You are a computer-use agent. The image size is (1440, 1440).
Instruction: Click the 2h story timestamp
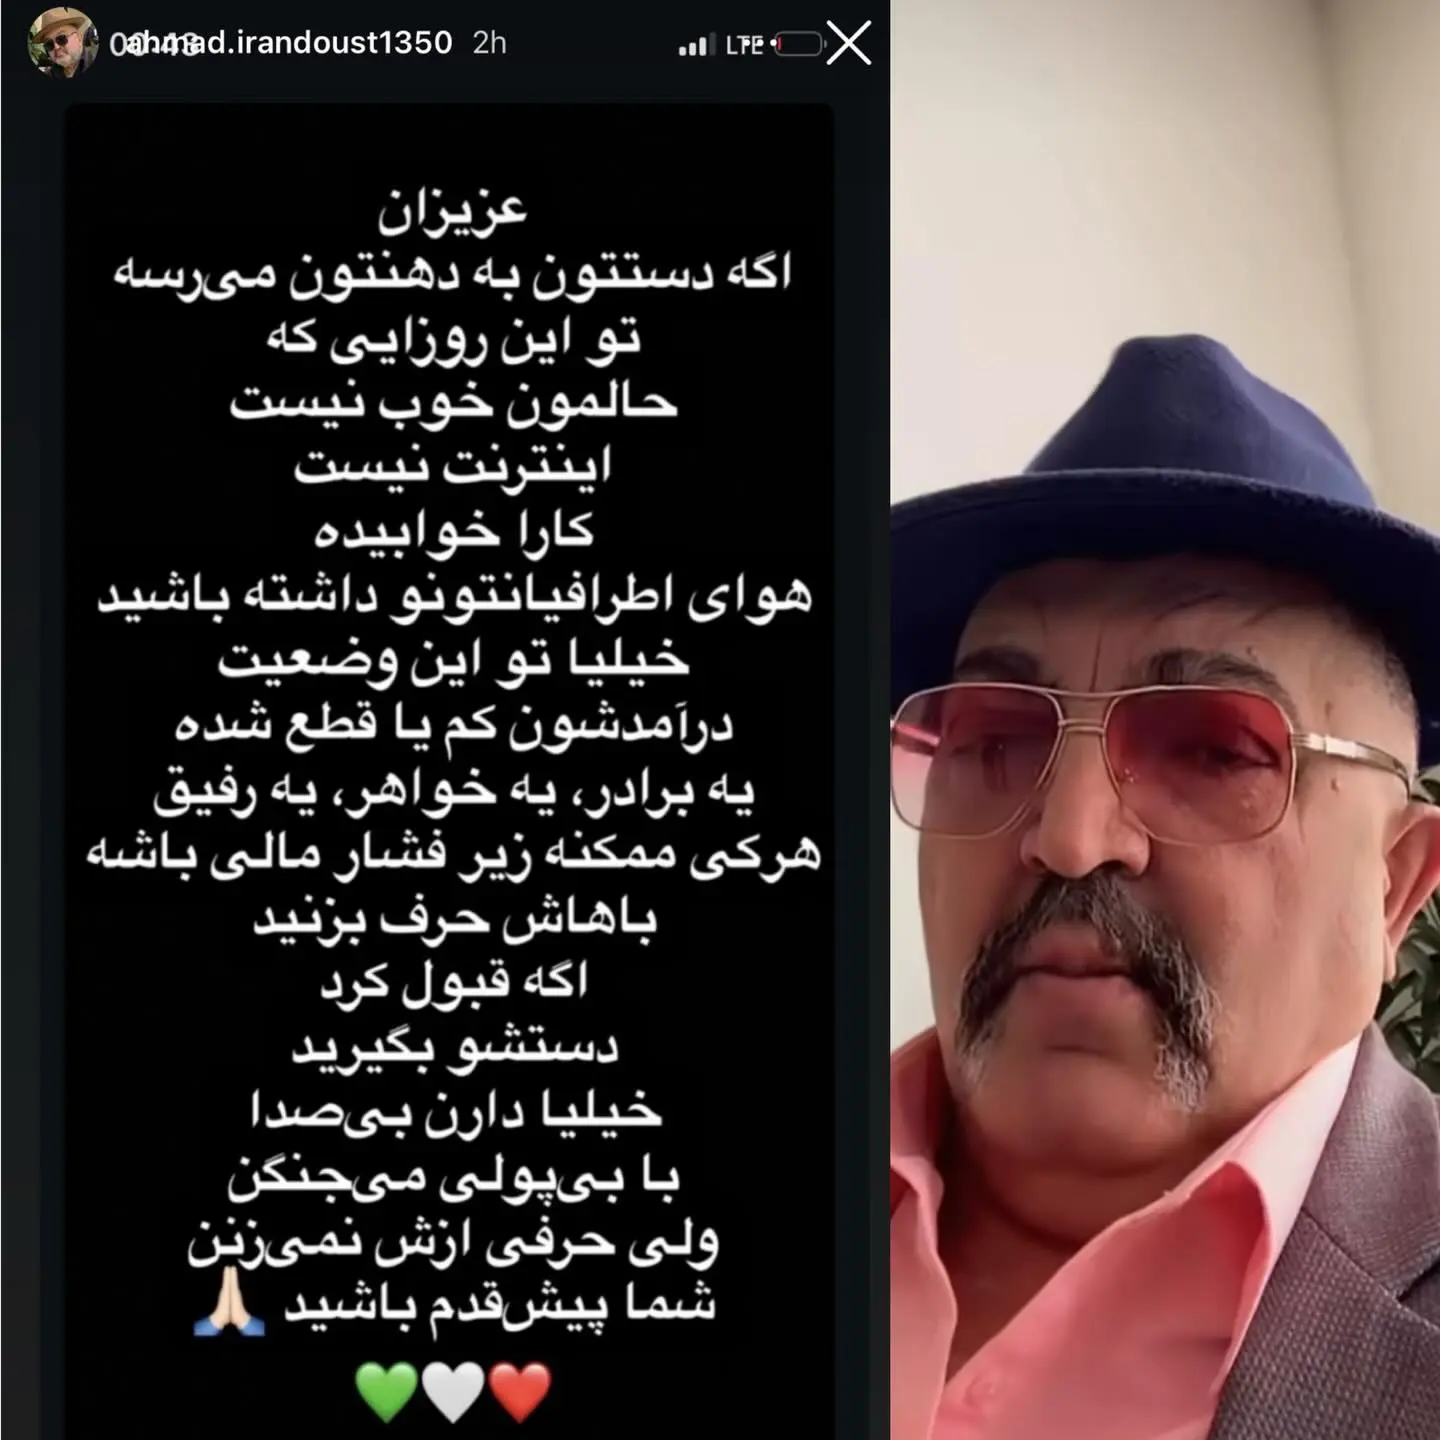pos(490,43)
